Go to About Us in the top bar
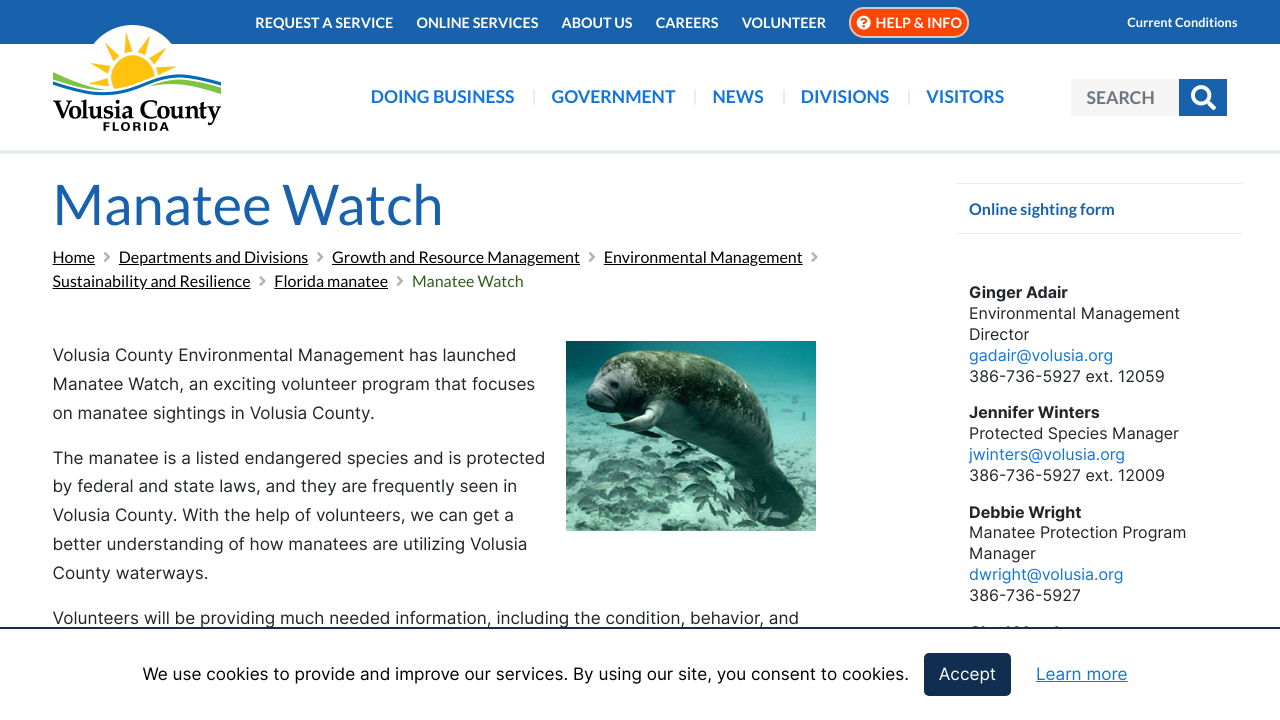The height and width of the screenshot is (720, 1280). [597, 22]
